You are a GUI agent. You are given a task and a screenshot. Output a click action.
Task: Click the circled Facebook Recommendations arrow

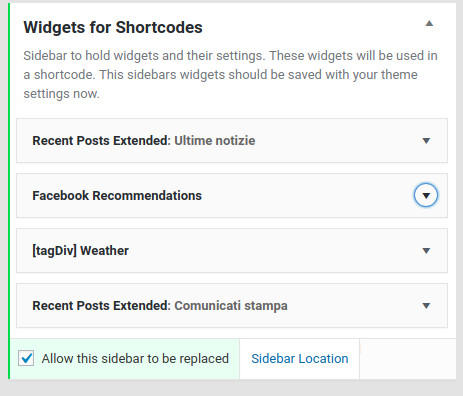point(426,195)
